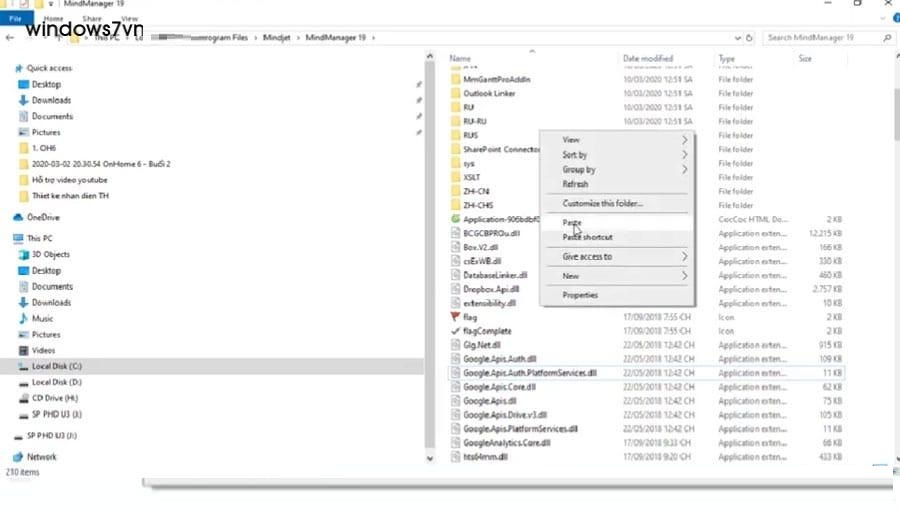Select Local Disk (D:) drive

tap(57, 382)
